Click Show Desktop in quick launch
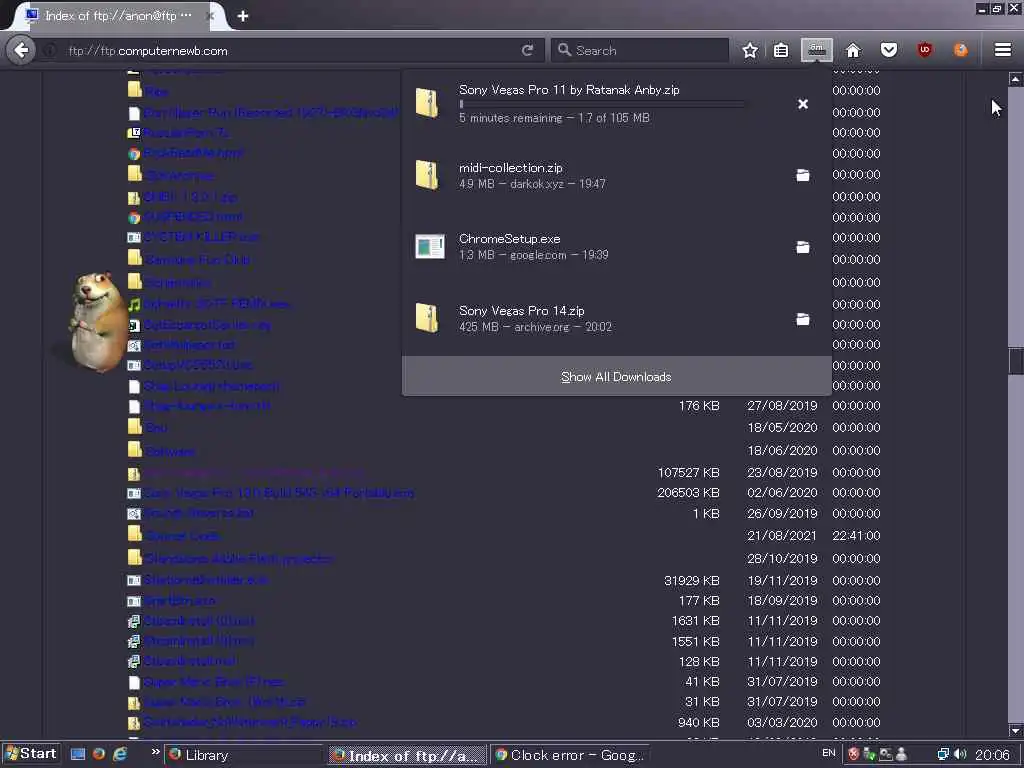The image size is (1024, 768). point(78,754)
